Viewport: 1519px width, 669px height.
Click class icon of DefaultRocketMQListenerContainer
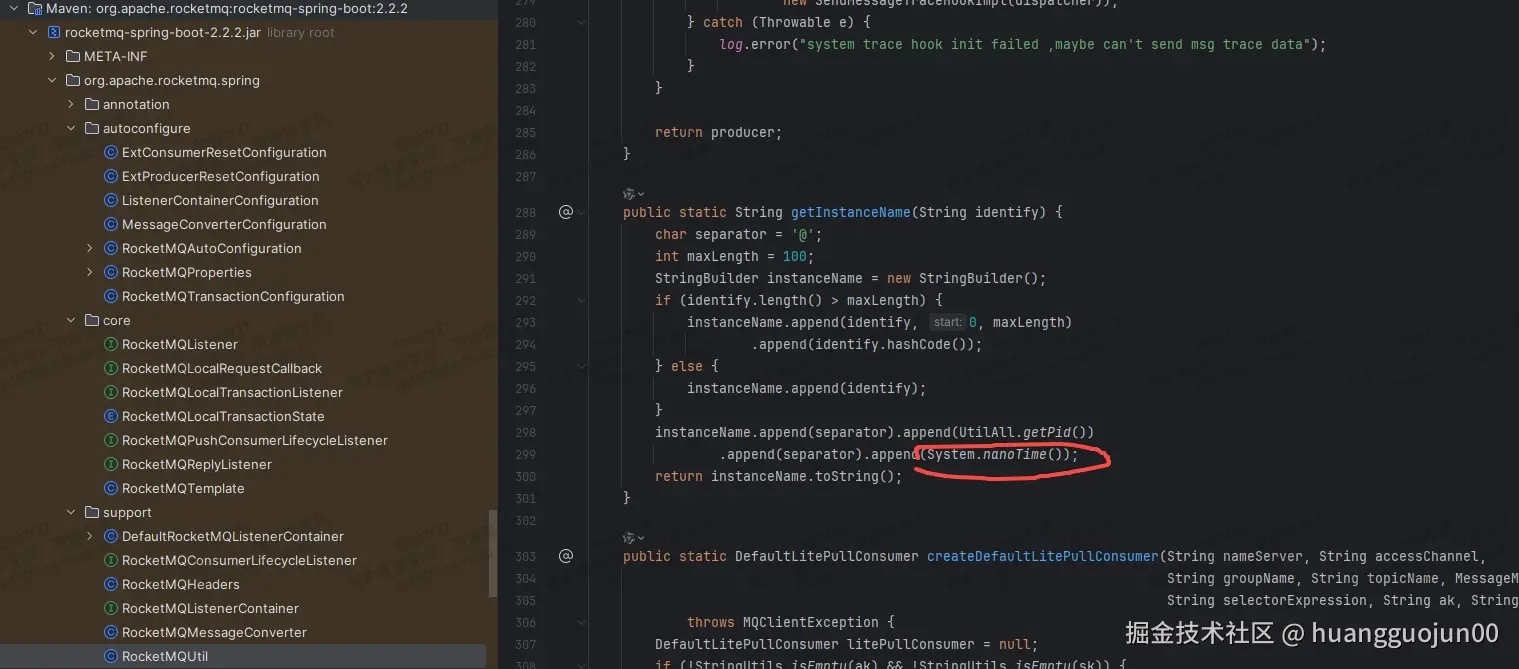(111, 536)
